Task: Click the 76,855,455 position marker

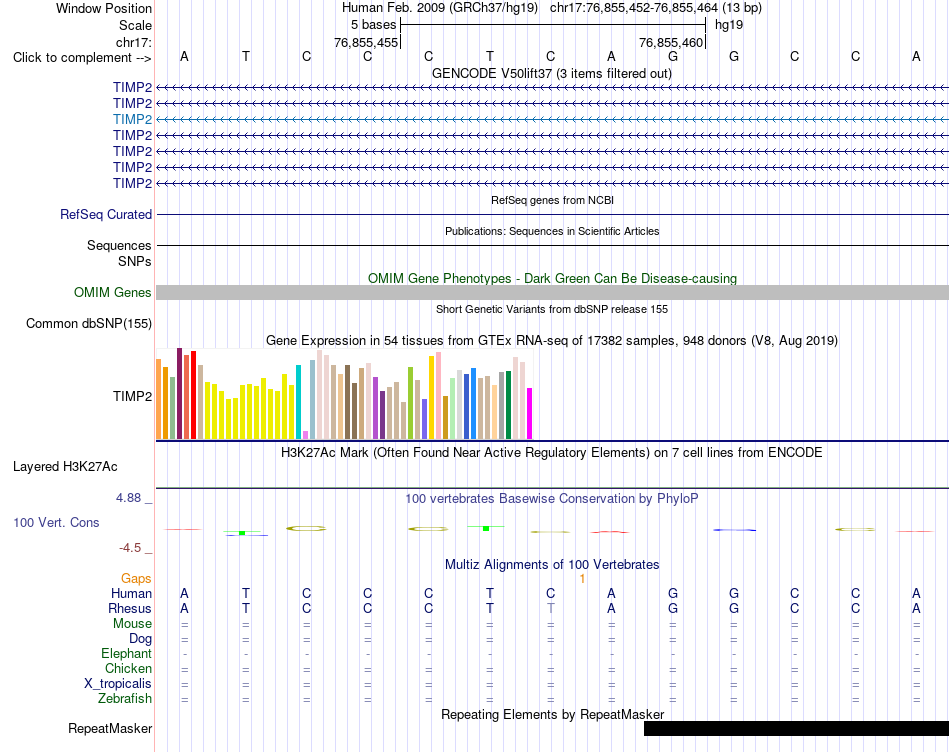Action: (366, 42)
